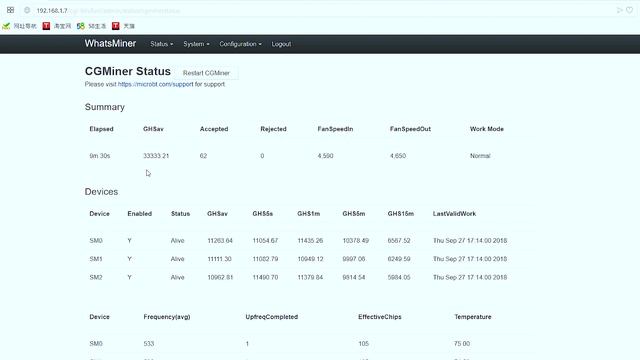Viewport: 640px width, 360px height.
Task: Click the UpfreqCompleted column header
Action: [272, 317]
